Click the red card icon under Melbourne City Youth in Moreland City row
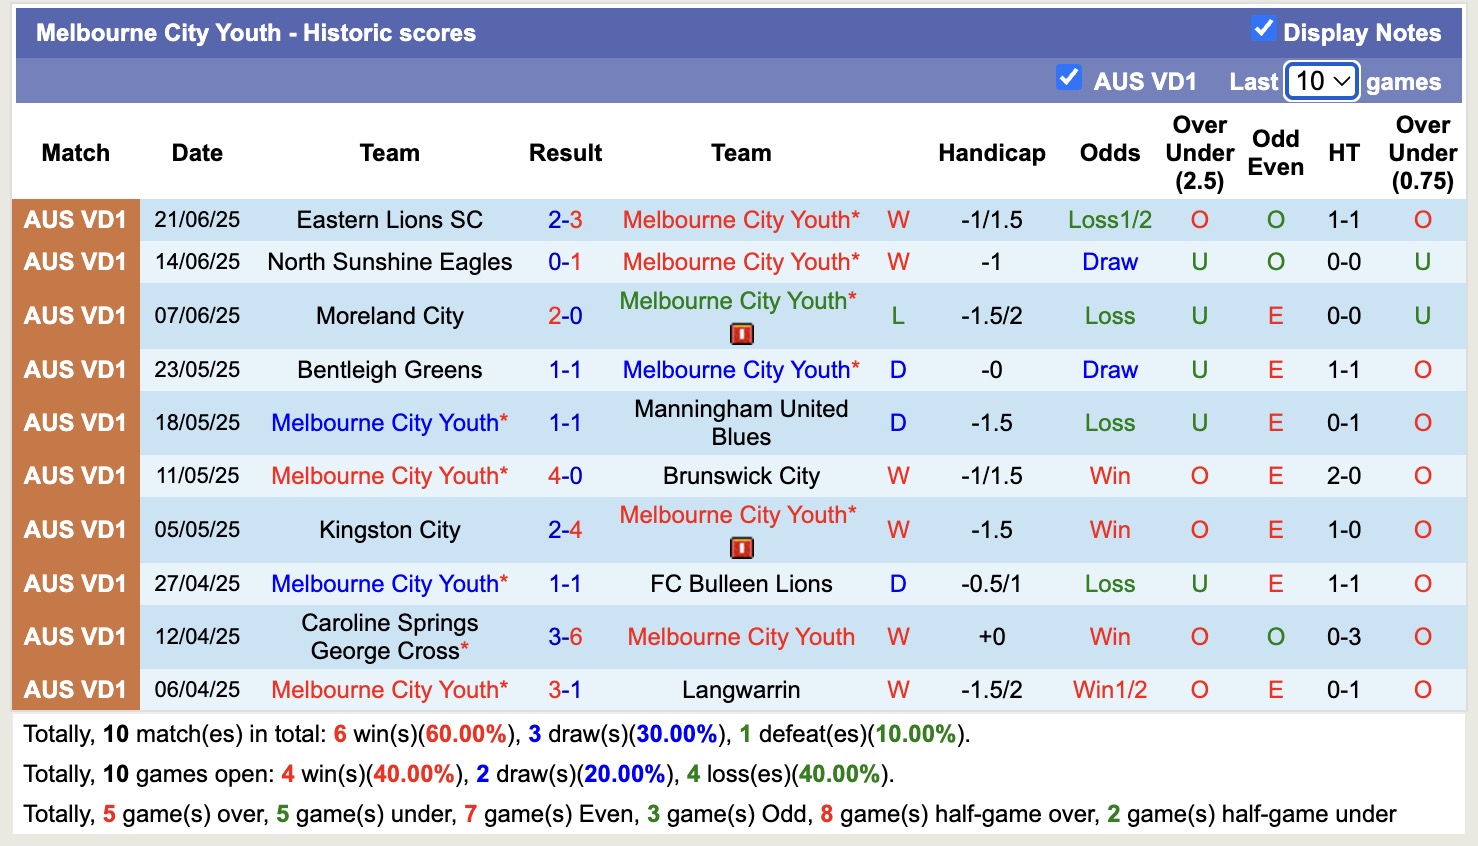This screenshot has width=1478, height=846. 740,334
